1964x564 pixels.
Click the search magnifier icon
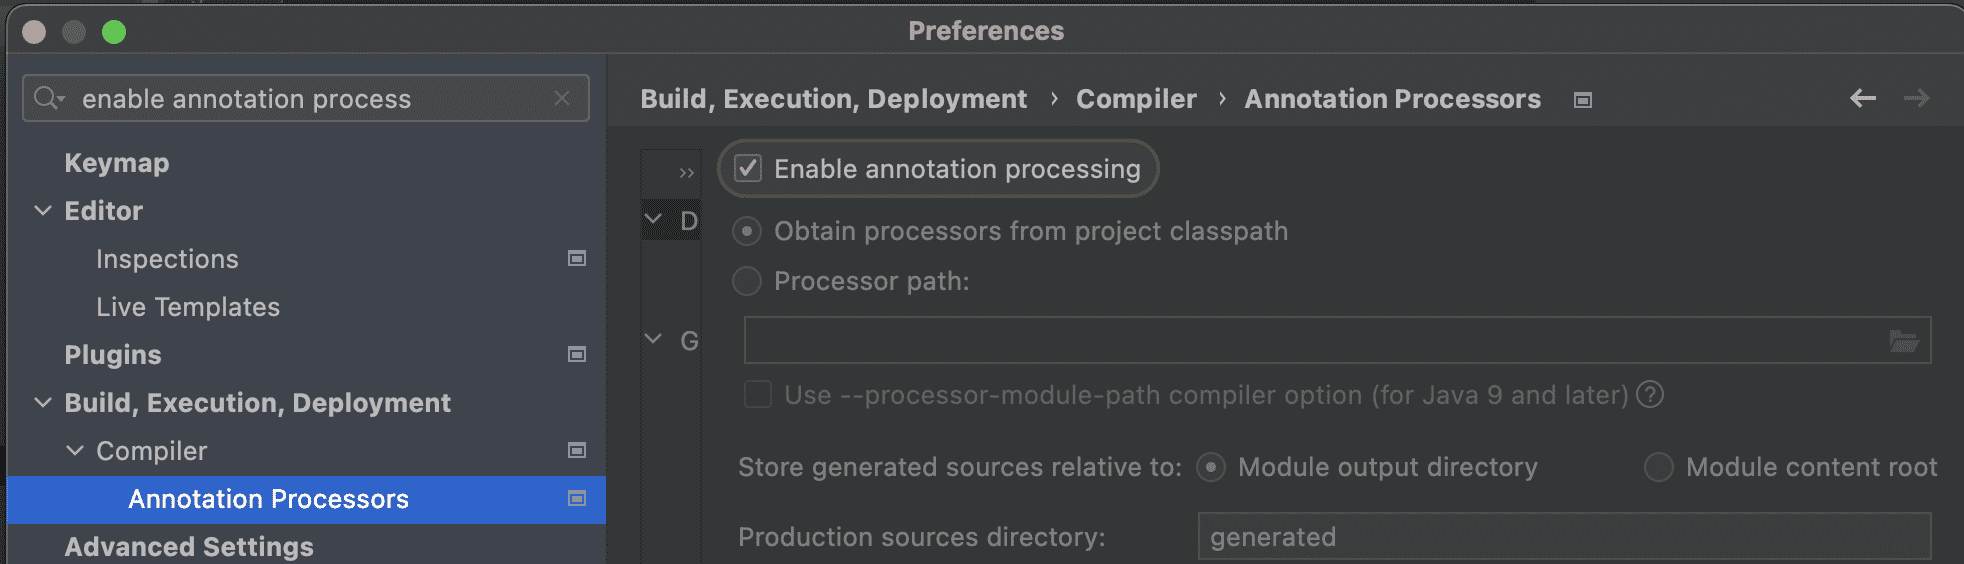46,98
